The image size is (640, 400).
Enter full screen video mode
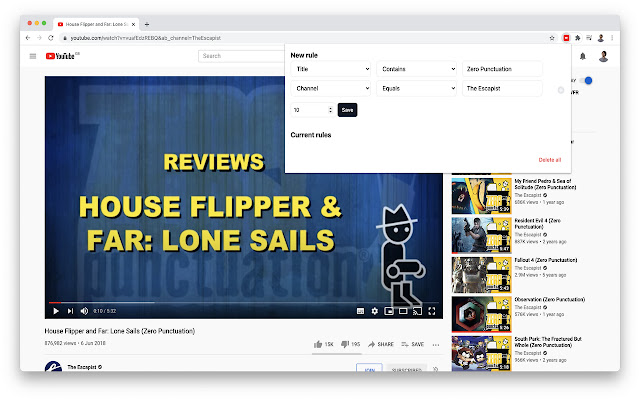point(431,311)
